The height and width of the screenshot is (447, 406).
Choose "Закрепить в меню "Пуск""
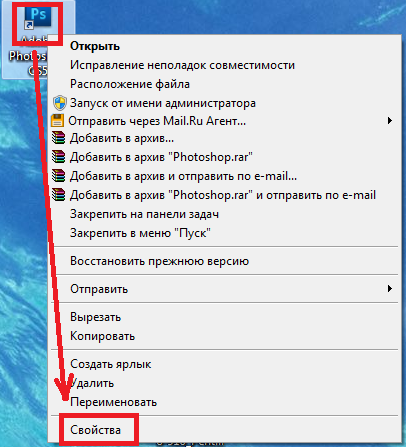tap(140, 233)
